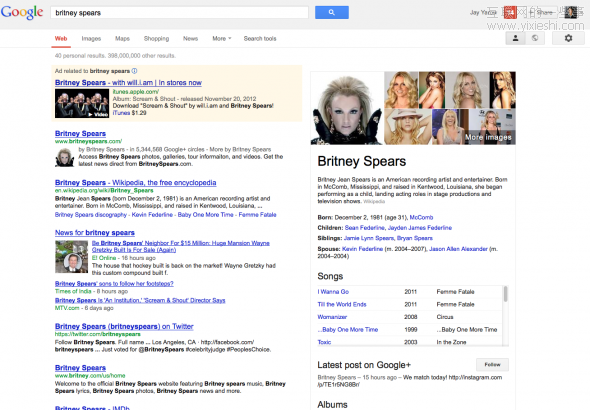Open Search tools options

260,38
